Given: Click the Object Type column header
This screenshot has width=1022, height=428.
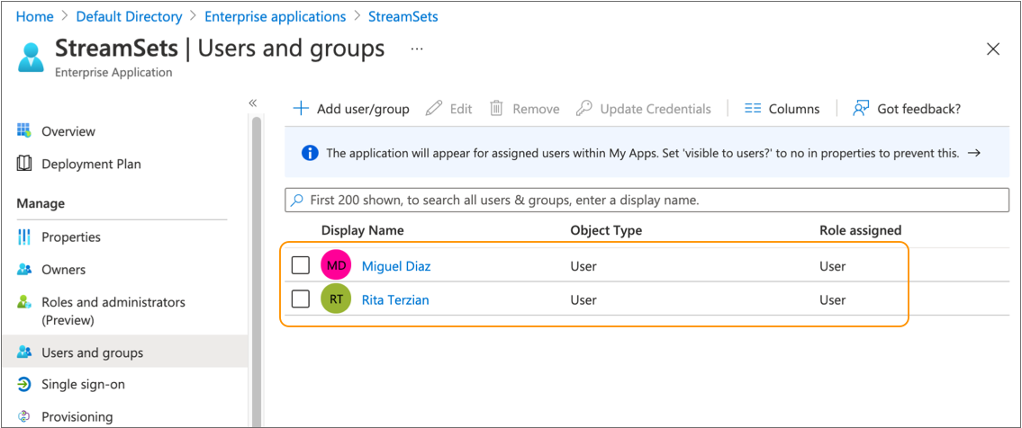Looking at the screenshot, I should click(606, 230).
